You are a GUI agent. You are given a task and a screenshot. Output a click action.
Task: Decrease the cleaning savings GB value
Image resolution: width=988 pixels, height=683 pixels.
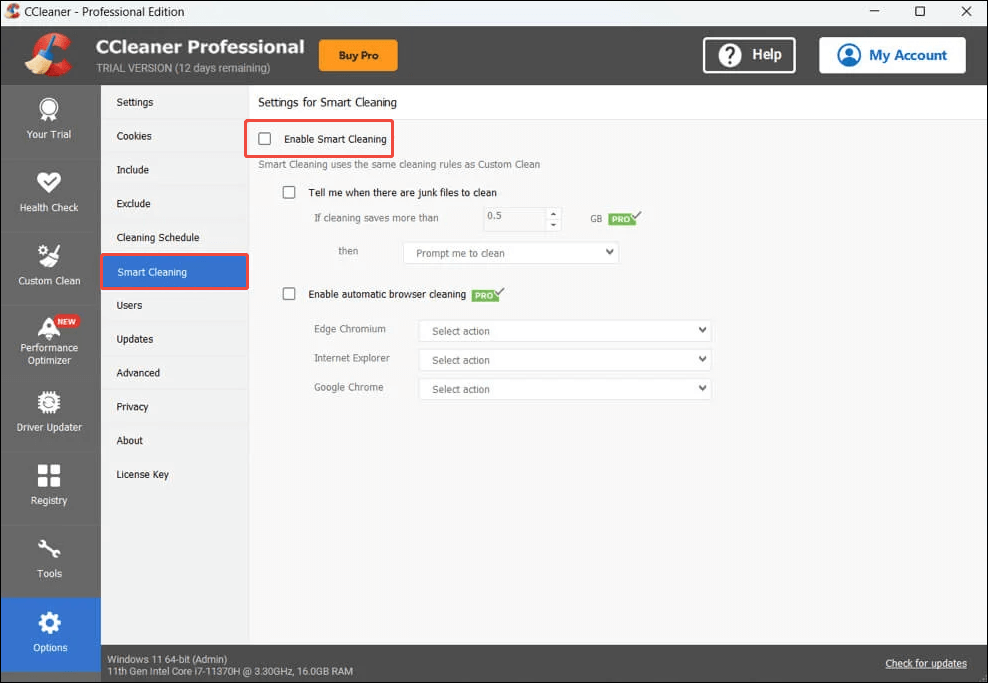tap(553, 225)
